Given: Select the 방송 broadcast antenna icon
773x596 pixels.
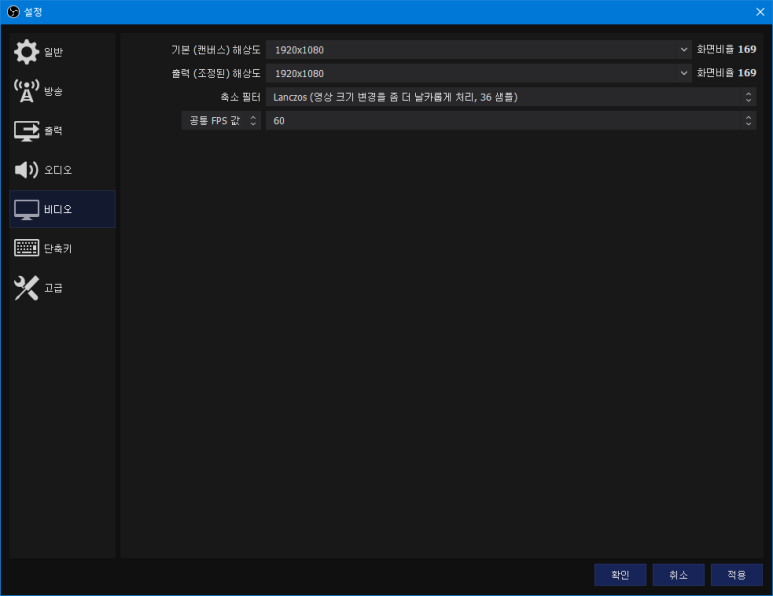Looking at the screenshot, I should [26, 91].
